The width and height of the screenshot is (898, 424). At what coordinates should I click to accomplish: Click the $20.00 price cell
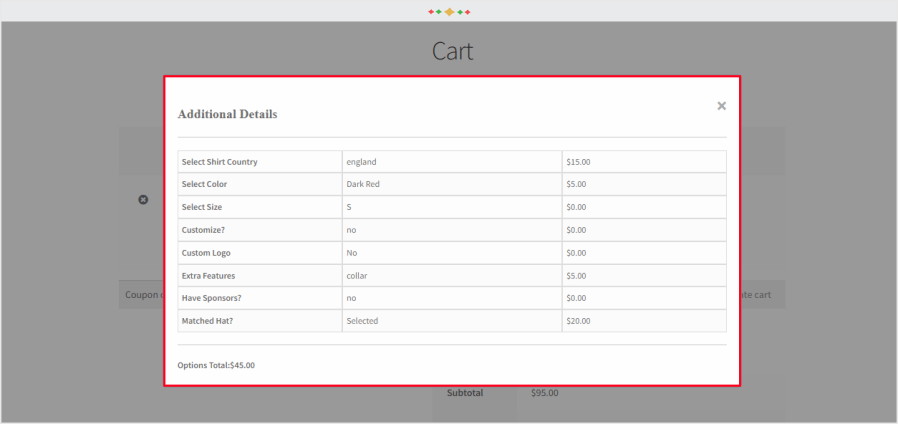pyautogui.click(x=645, y=321)
